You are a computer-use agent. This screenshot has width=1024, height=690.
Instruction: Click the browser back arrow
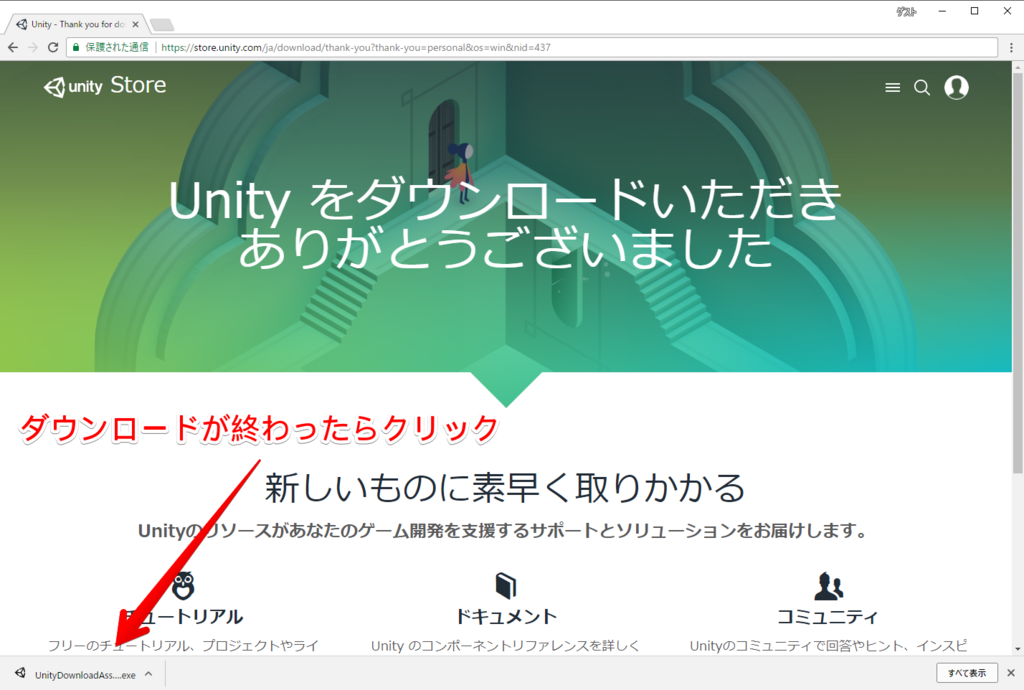[13, 47]
